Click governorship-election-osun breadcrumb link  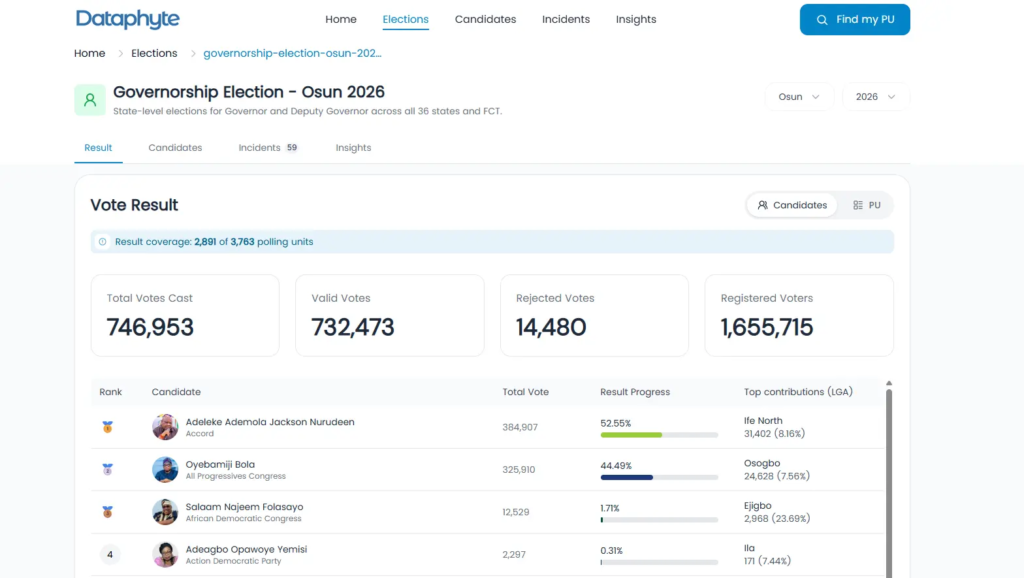[x=292, y=54]
